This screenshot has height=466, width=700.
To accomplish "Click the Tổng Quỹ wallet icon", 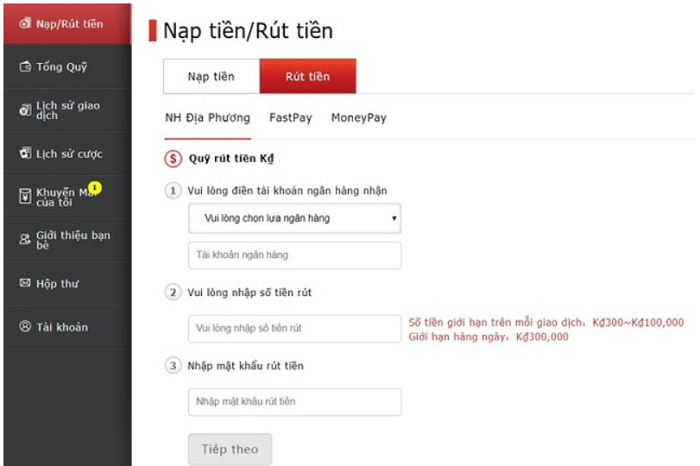I will coord(25,67).
